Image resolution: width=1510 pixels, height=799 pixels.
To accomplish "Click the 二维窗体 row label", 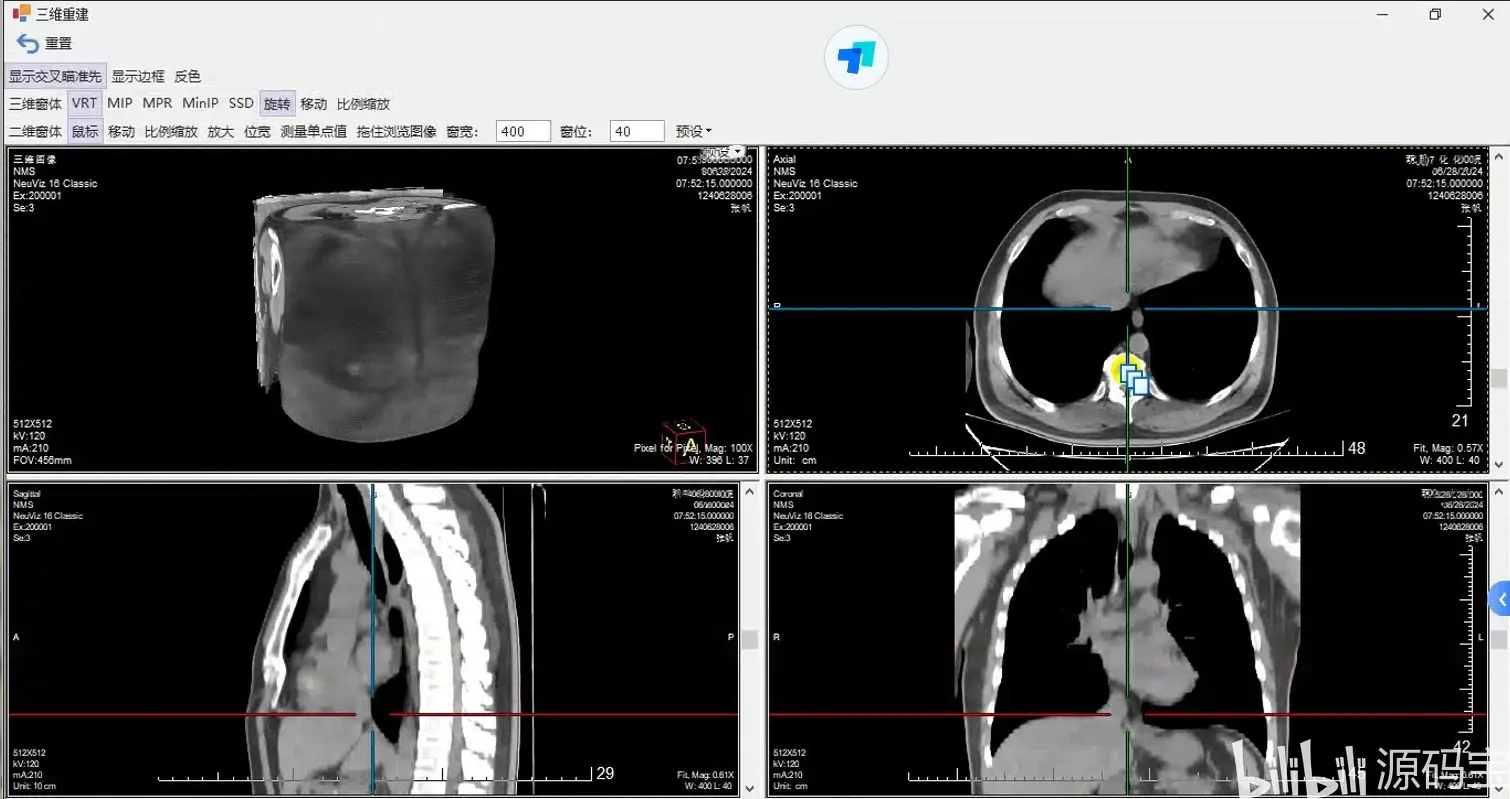I will (35, 131).
